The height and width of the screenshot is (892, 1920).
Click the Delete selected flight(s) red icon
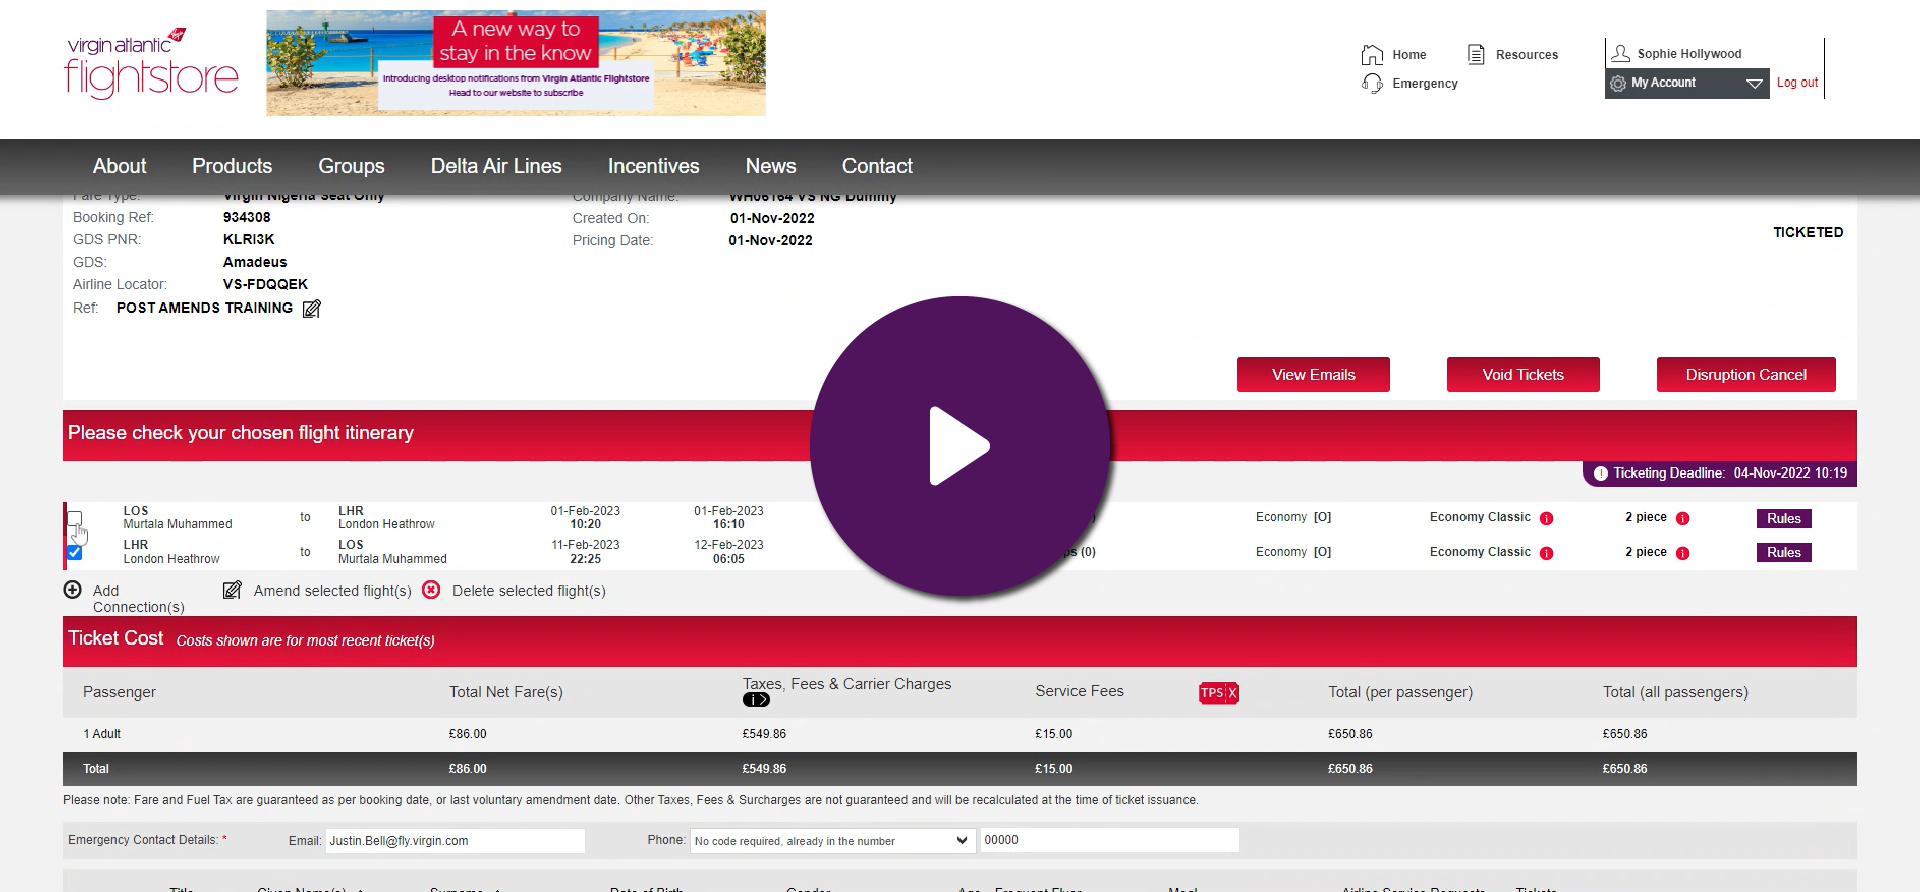[x=431, y=590]
